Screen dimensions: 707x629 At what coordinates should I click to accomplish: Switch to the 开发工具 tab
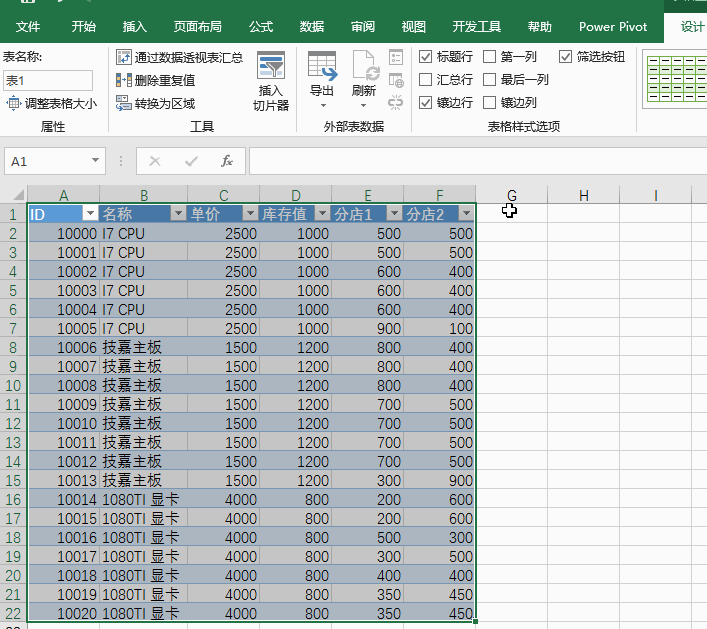(x=477, y=27)
